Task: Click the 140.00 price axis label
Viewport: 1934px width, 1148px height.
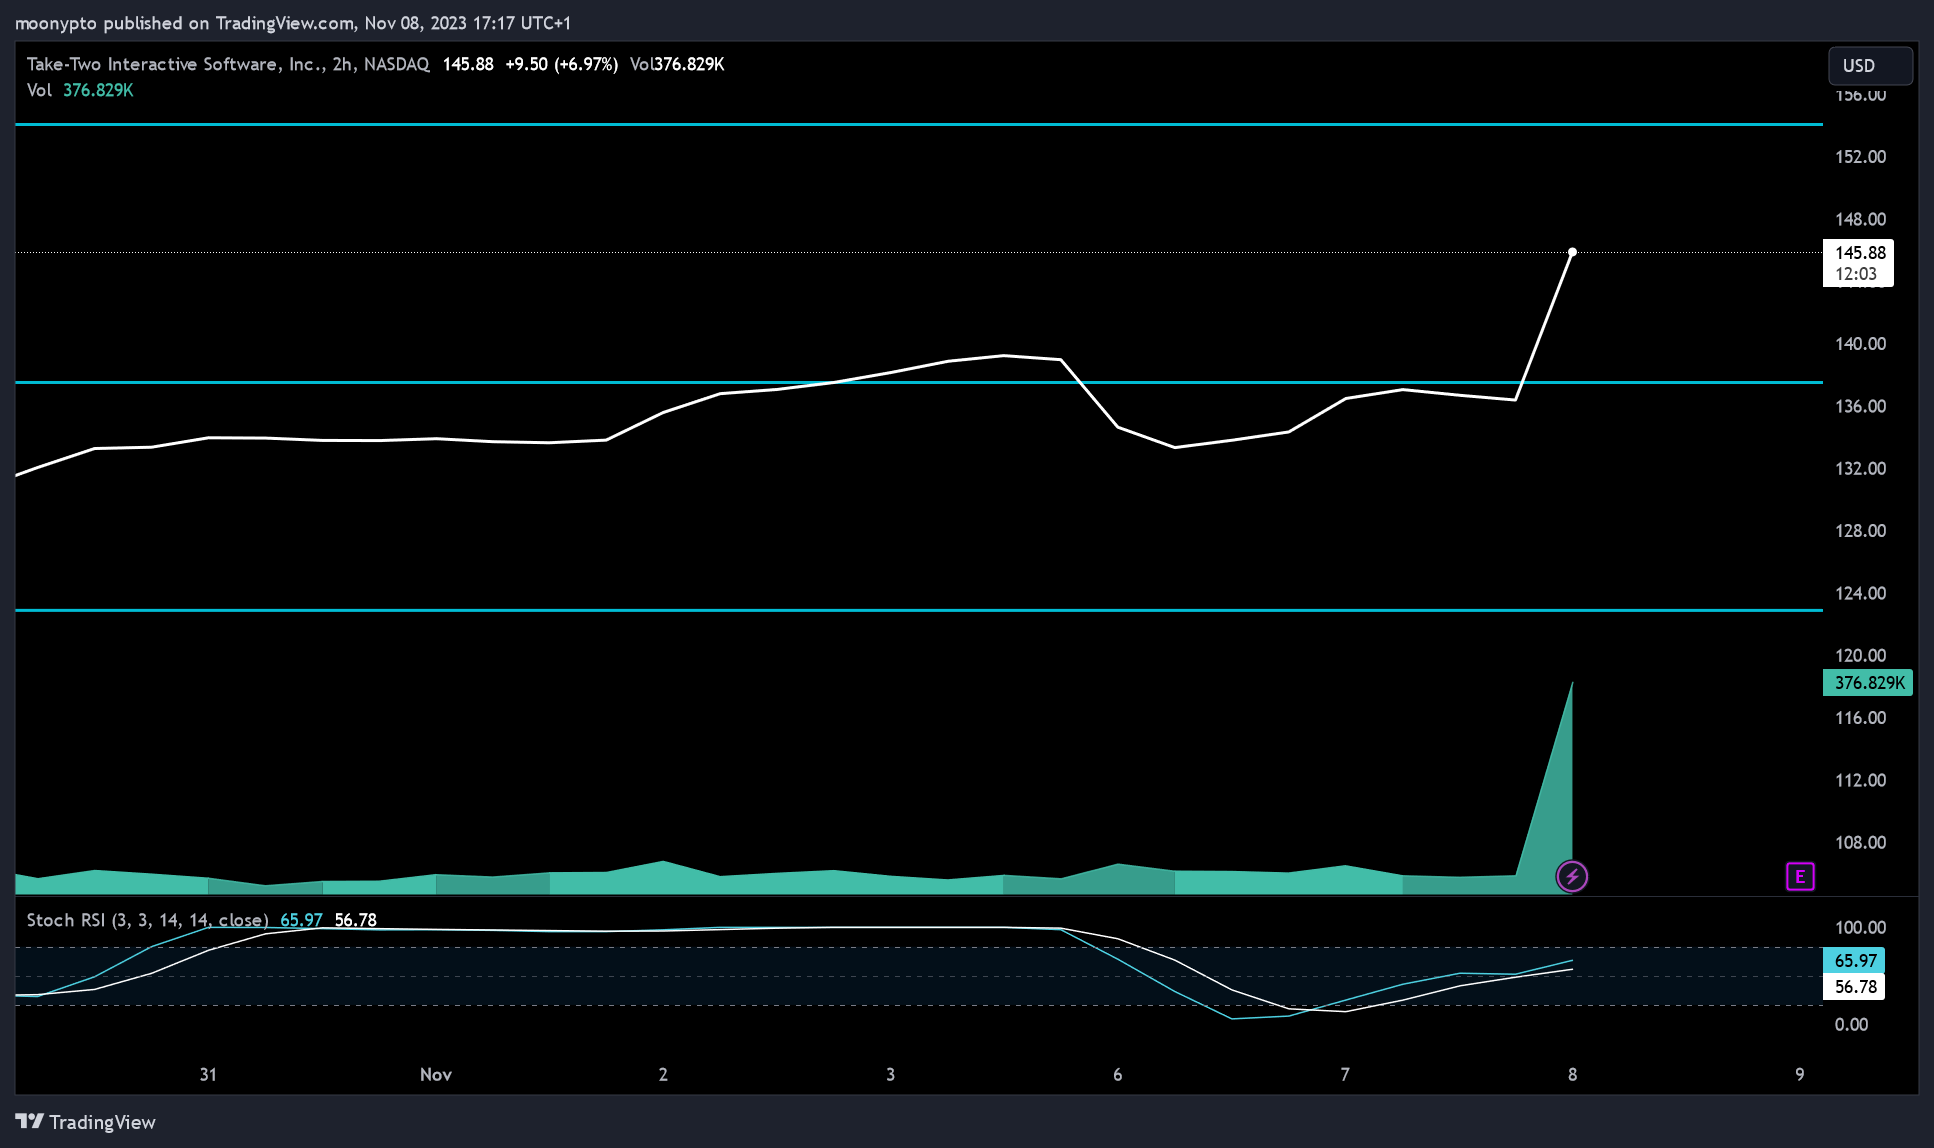Action: 1860,344
